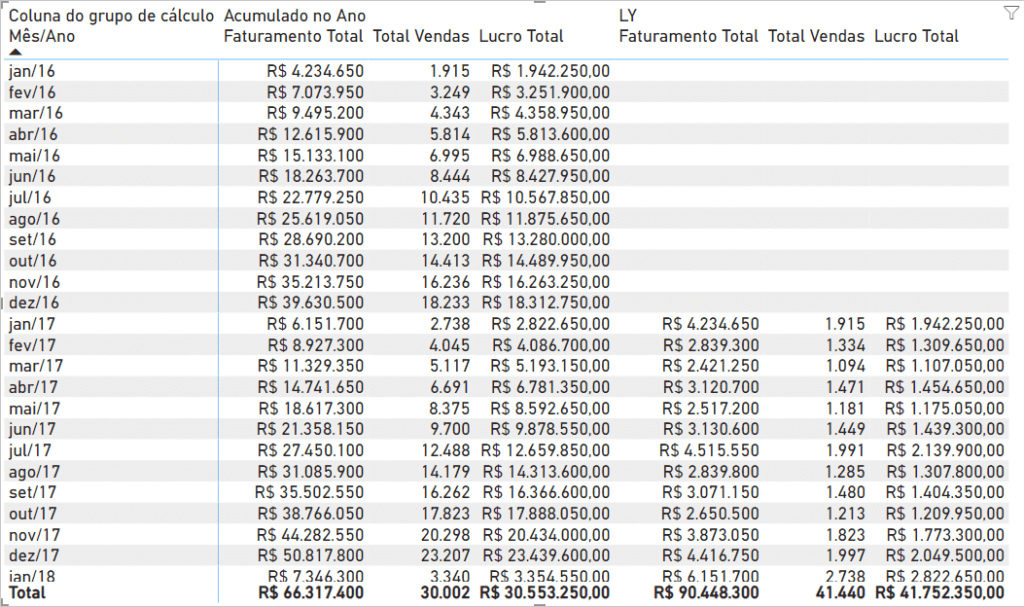The height and width of the screenshot is (607, 1024).
Task: Select the dez/16 row label
Action: pos(34,303)
